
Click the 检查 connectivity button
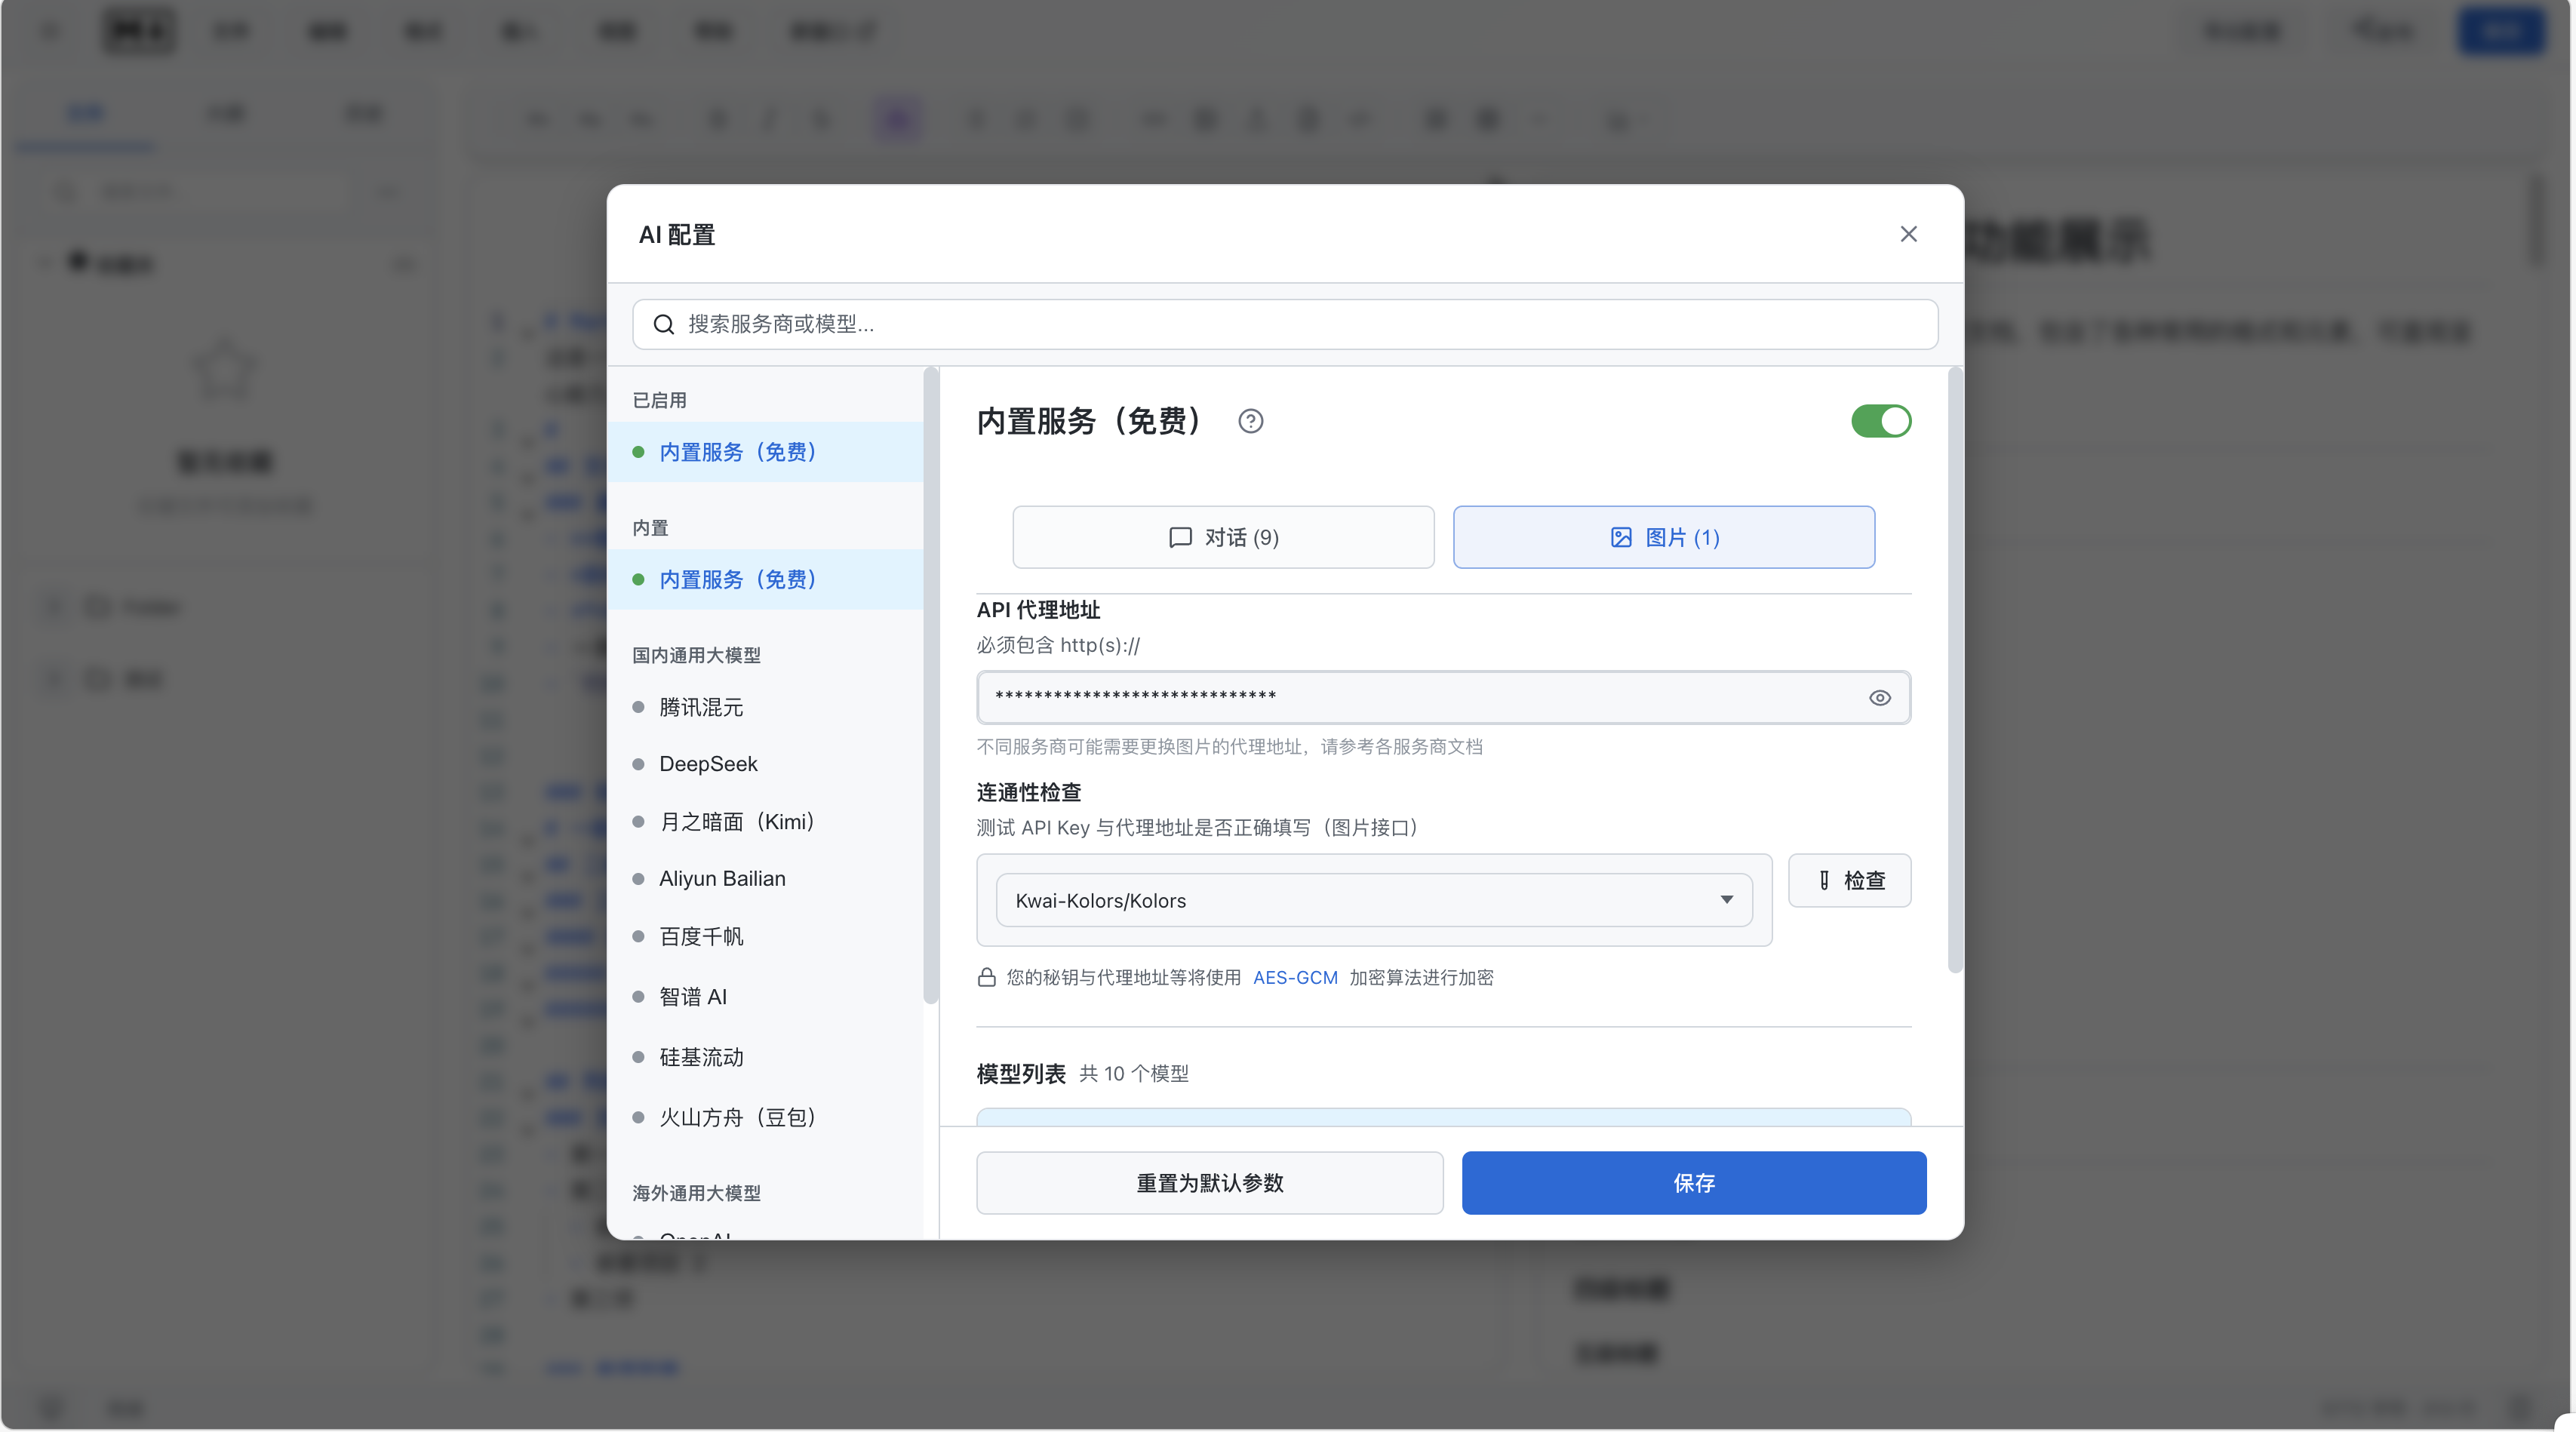pos(1849,880)
